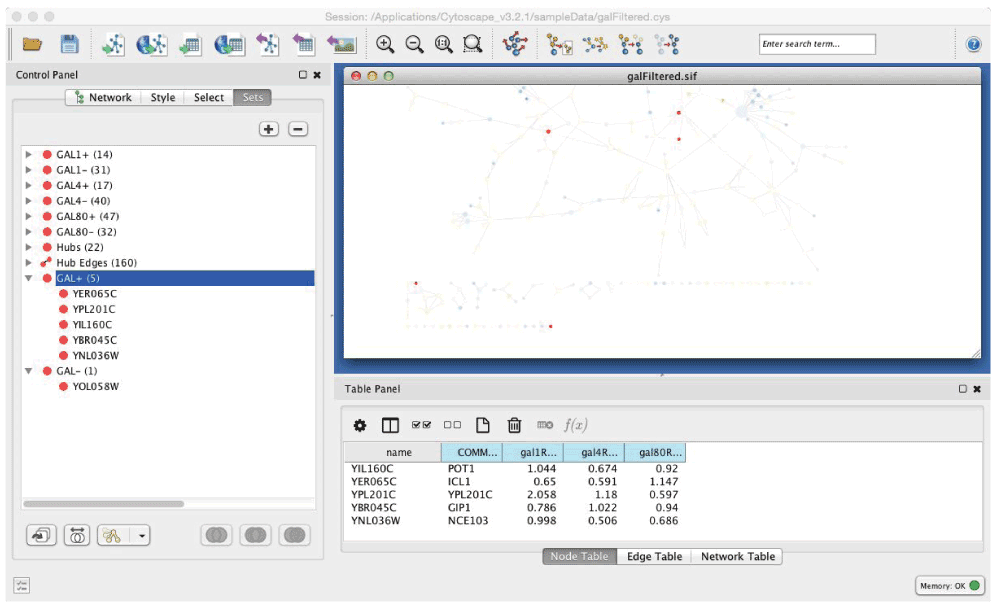The height and width of the screenshot is (610, 1000).
Task: Open Table Panel settings gear
Action: click(x=360, y=425)
